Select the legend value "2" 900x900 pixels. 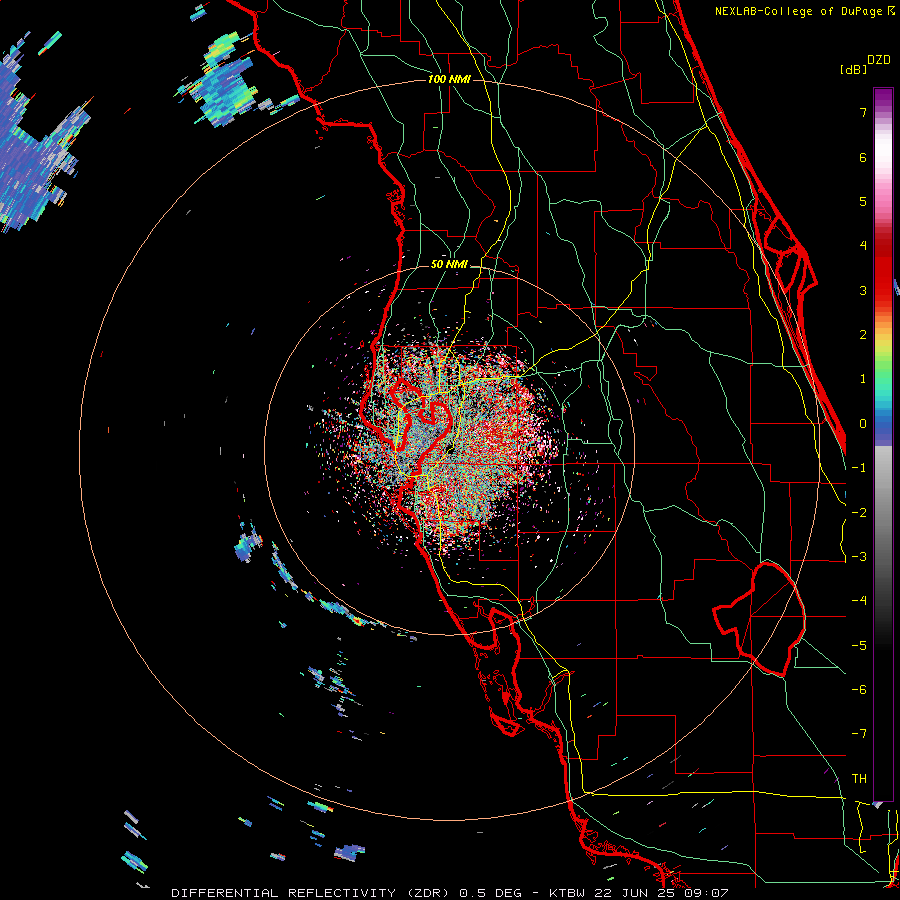(x=863, y=335)
